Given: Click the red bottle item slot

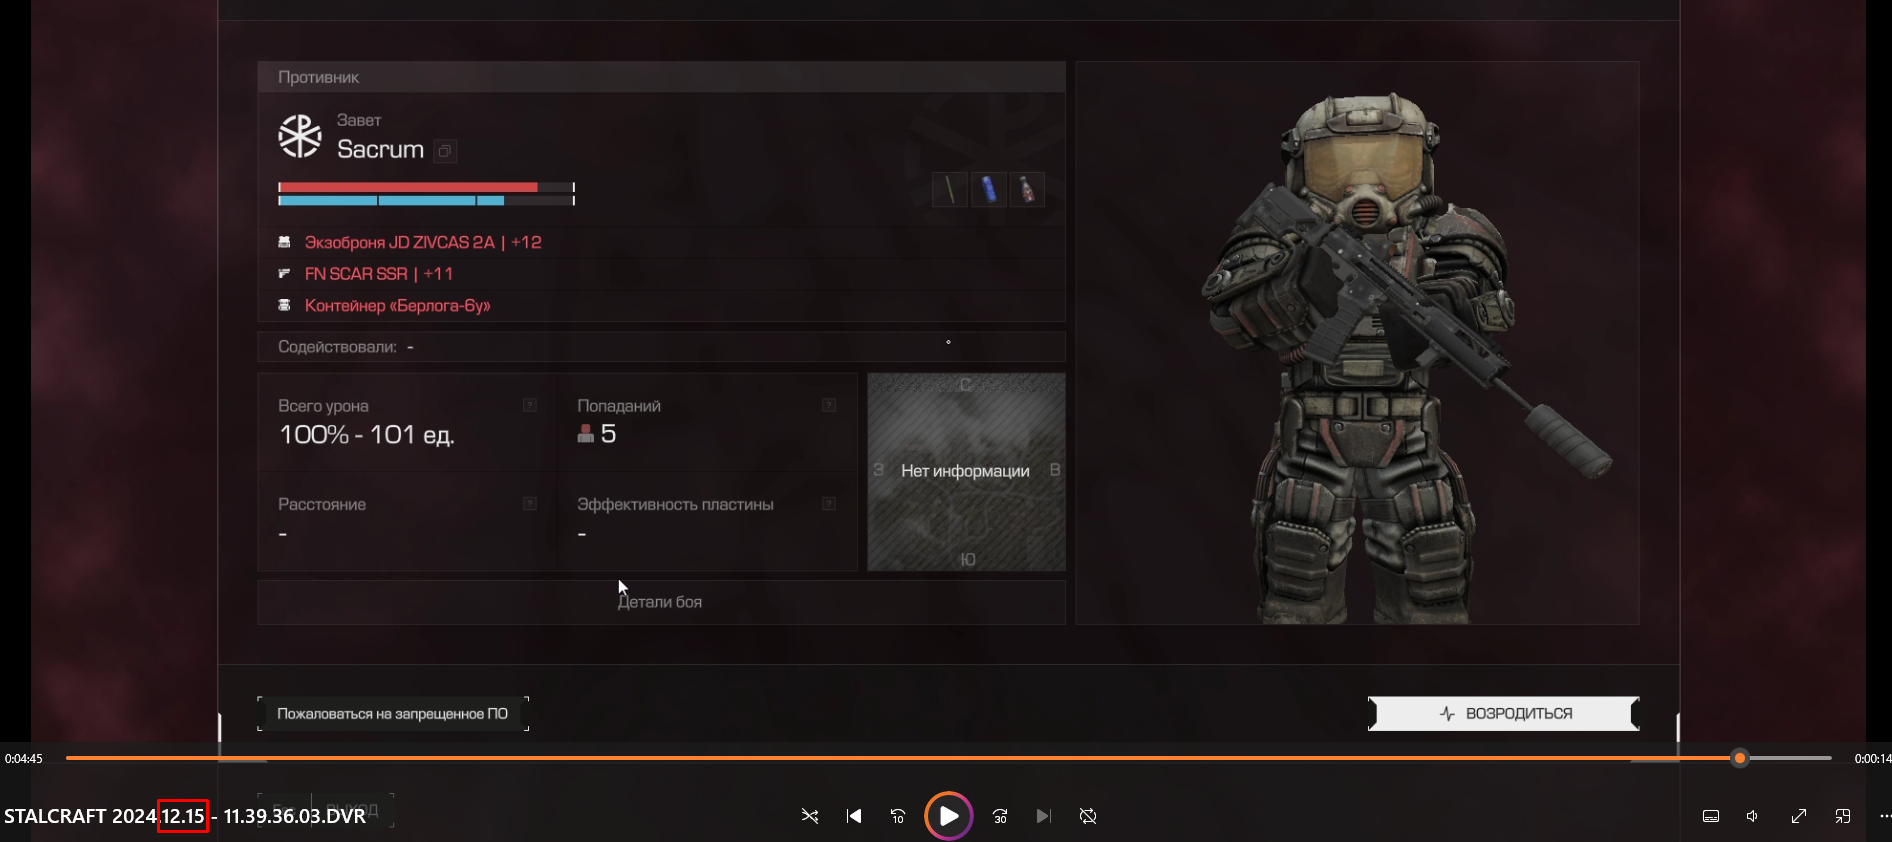Looking at the screenshot, I should click(x=1027, y=189).
